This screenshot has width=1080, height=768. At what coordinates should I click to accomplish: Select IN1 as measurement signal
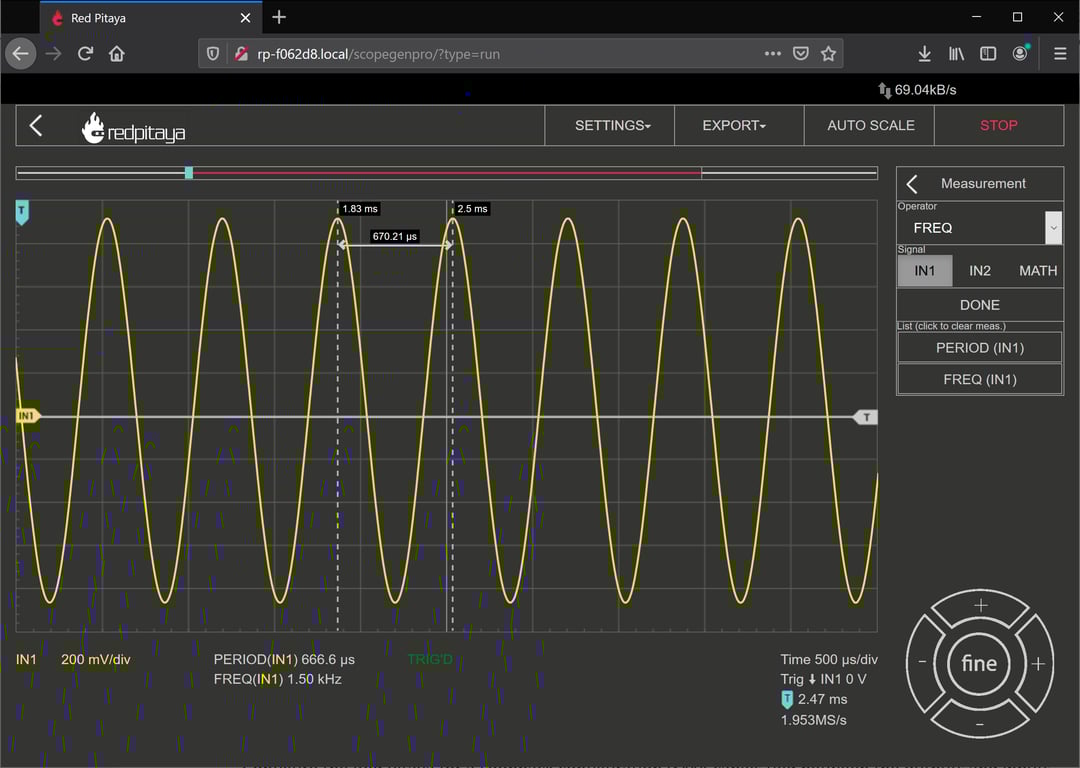click(x=924, y=271)
